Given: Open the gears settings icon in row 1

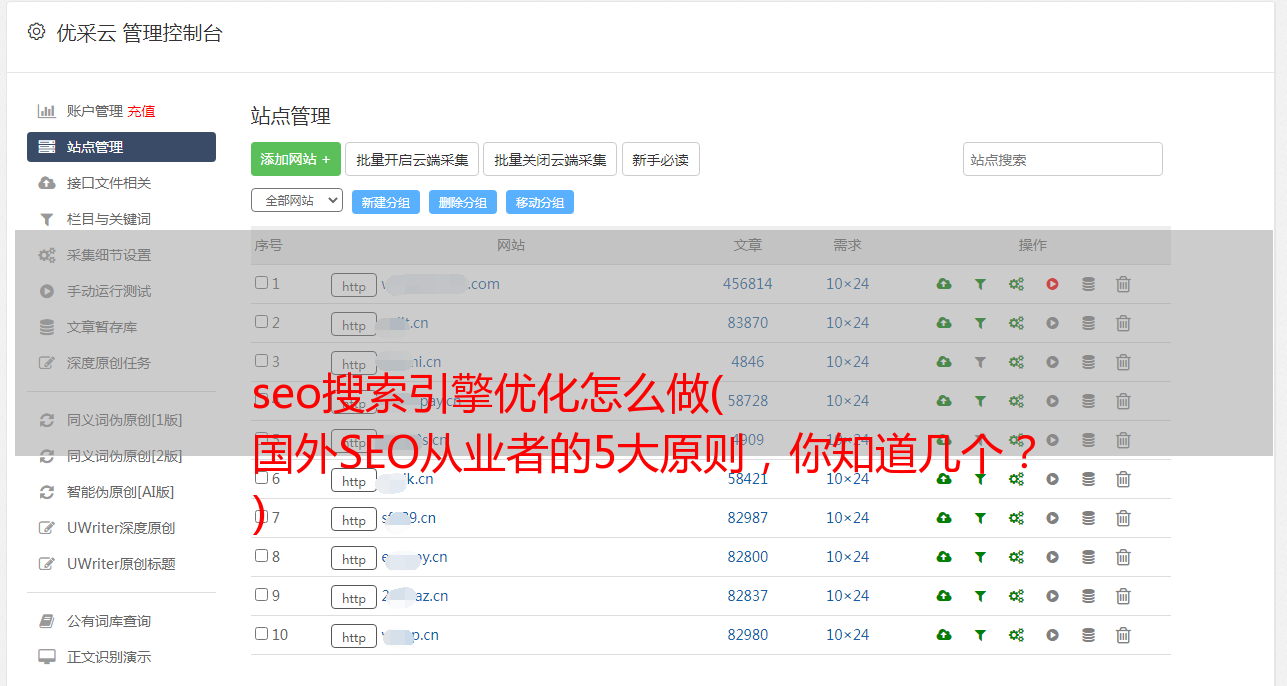Looking at the screenshot, I should [x=1016, y=284].
